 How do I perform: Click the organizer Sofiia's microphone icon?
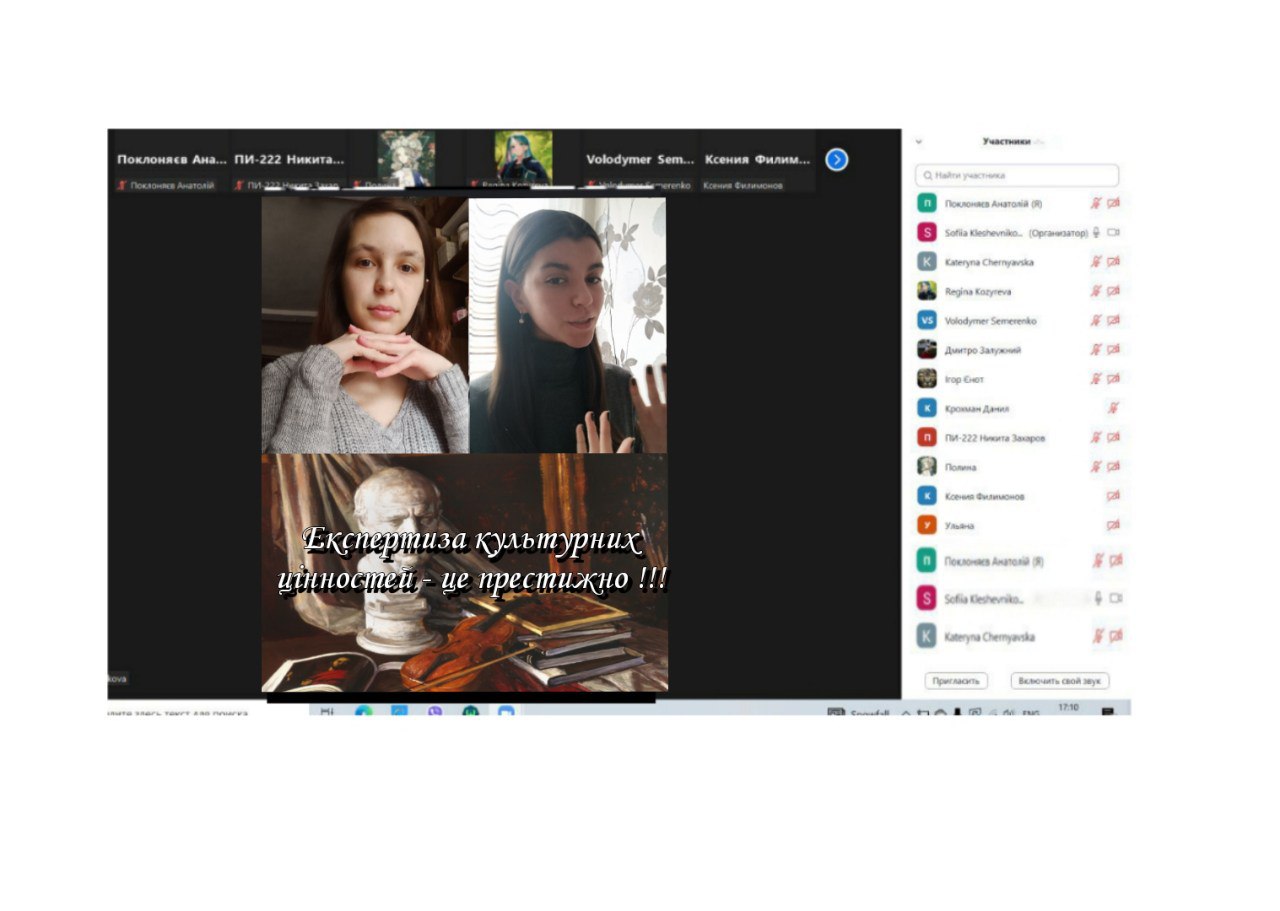tap(1096, 232)
